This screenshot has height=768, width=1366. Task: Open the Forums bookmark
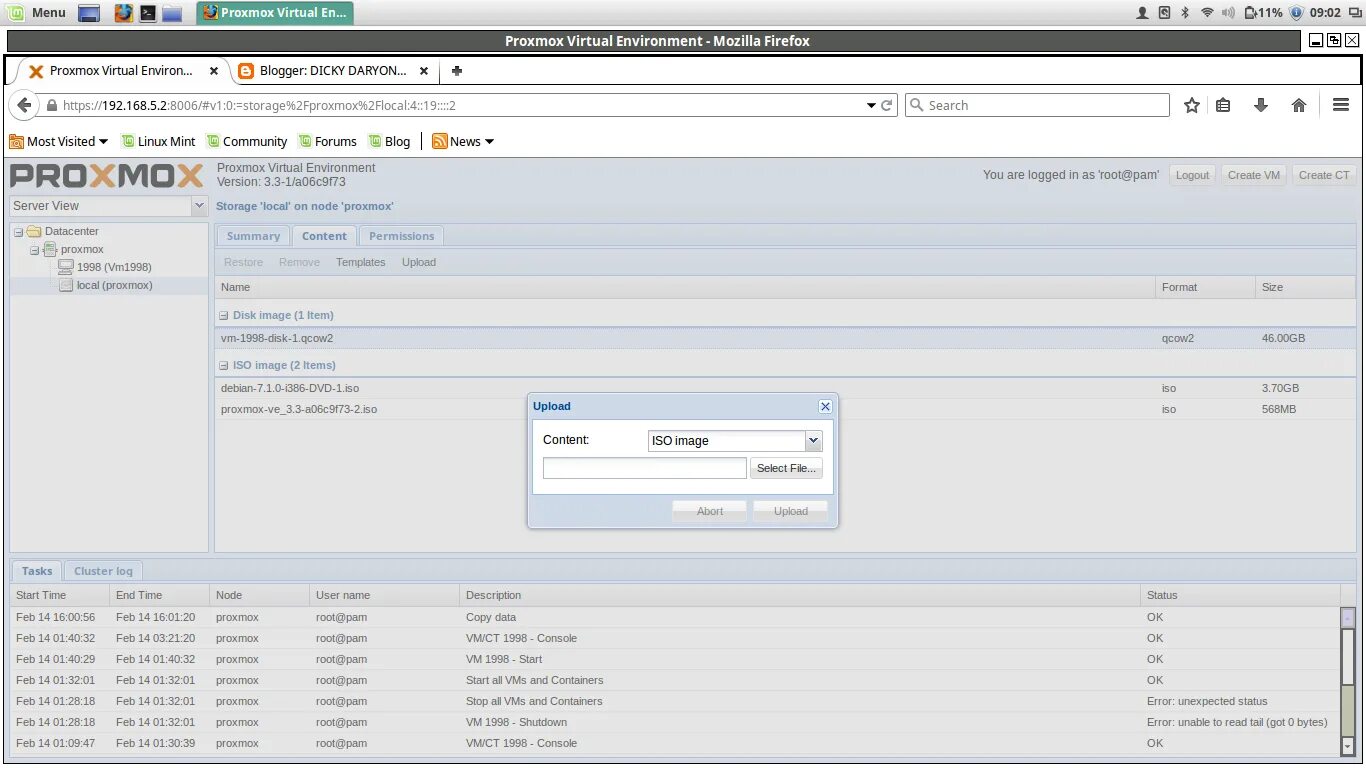327,141
